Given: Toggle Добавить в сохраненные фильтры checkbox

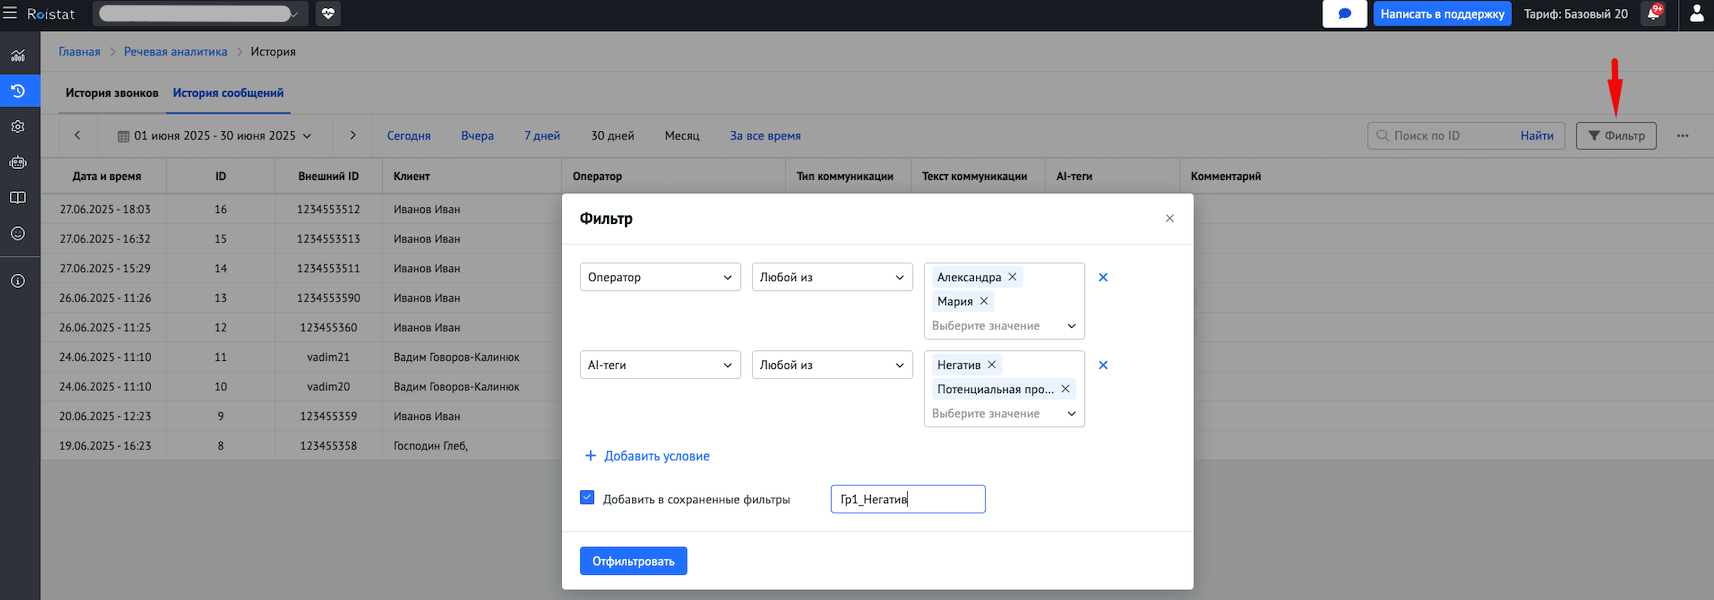Looking at the screenshot, I should [x=587, y=498].
